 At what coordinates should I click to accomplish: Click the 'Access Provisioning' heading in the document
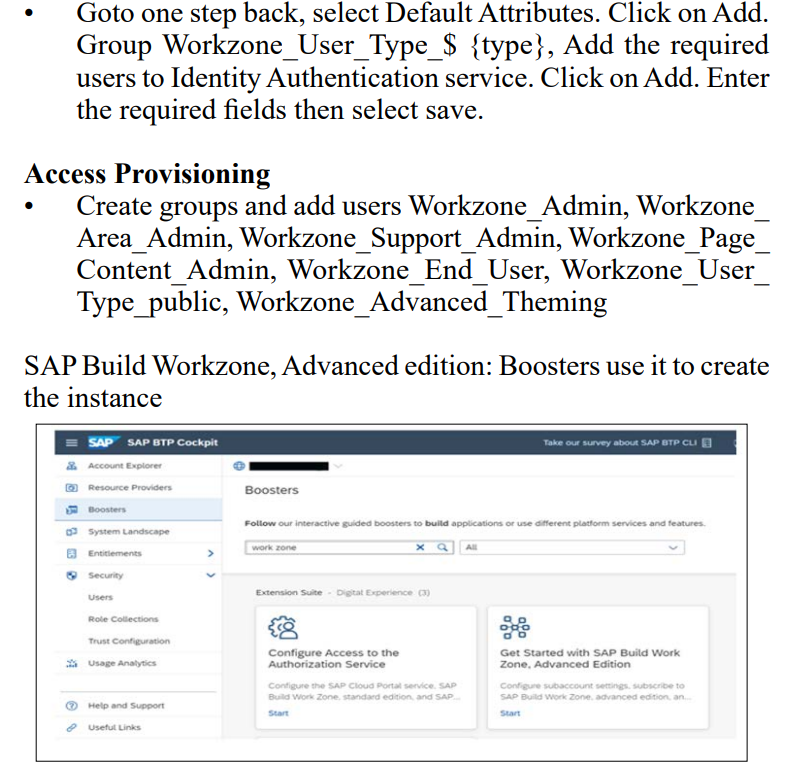click(147, 174)
